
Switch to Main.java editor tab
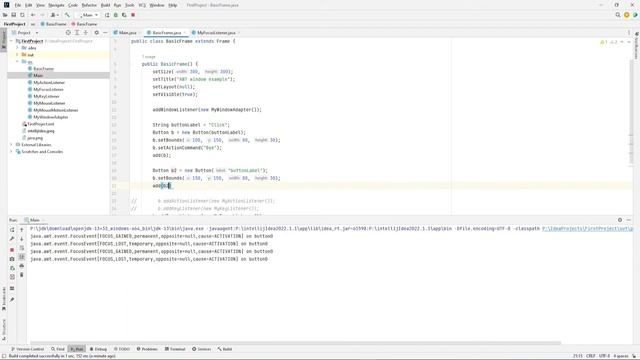pos(128,33)
